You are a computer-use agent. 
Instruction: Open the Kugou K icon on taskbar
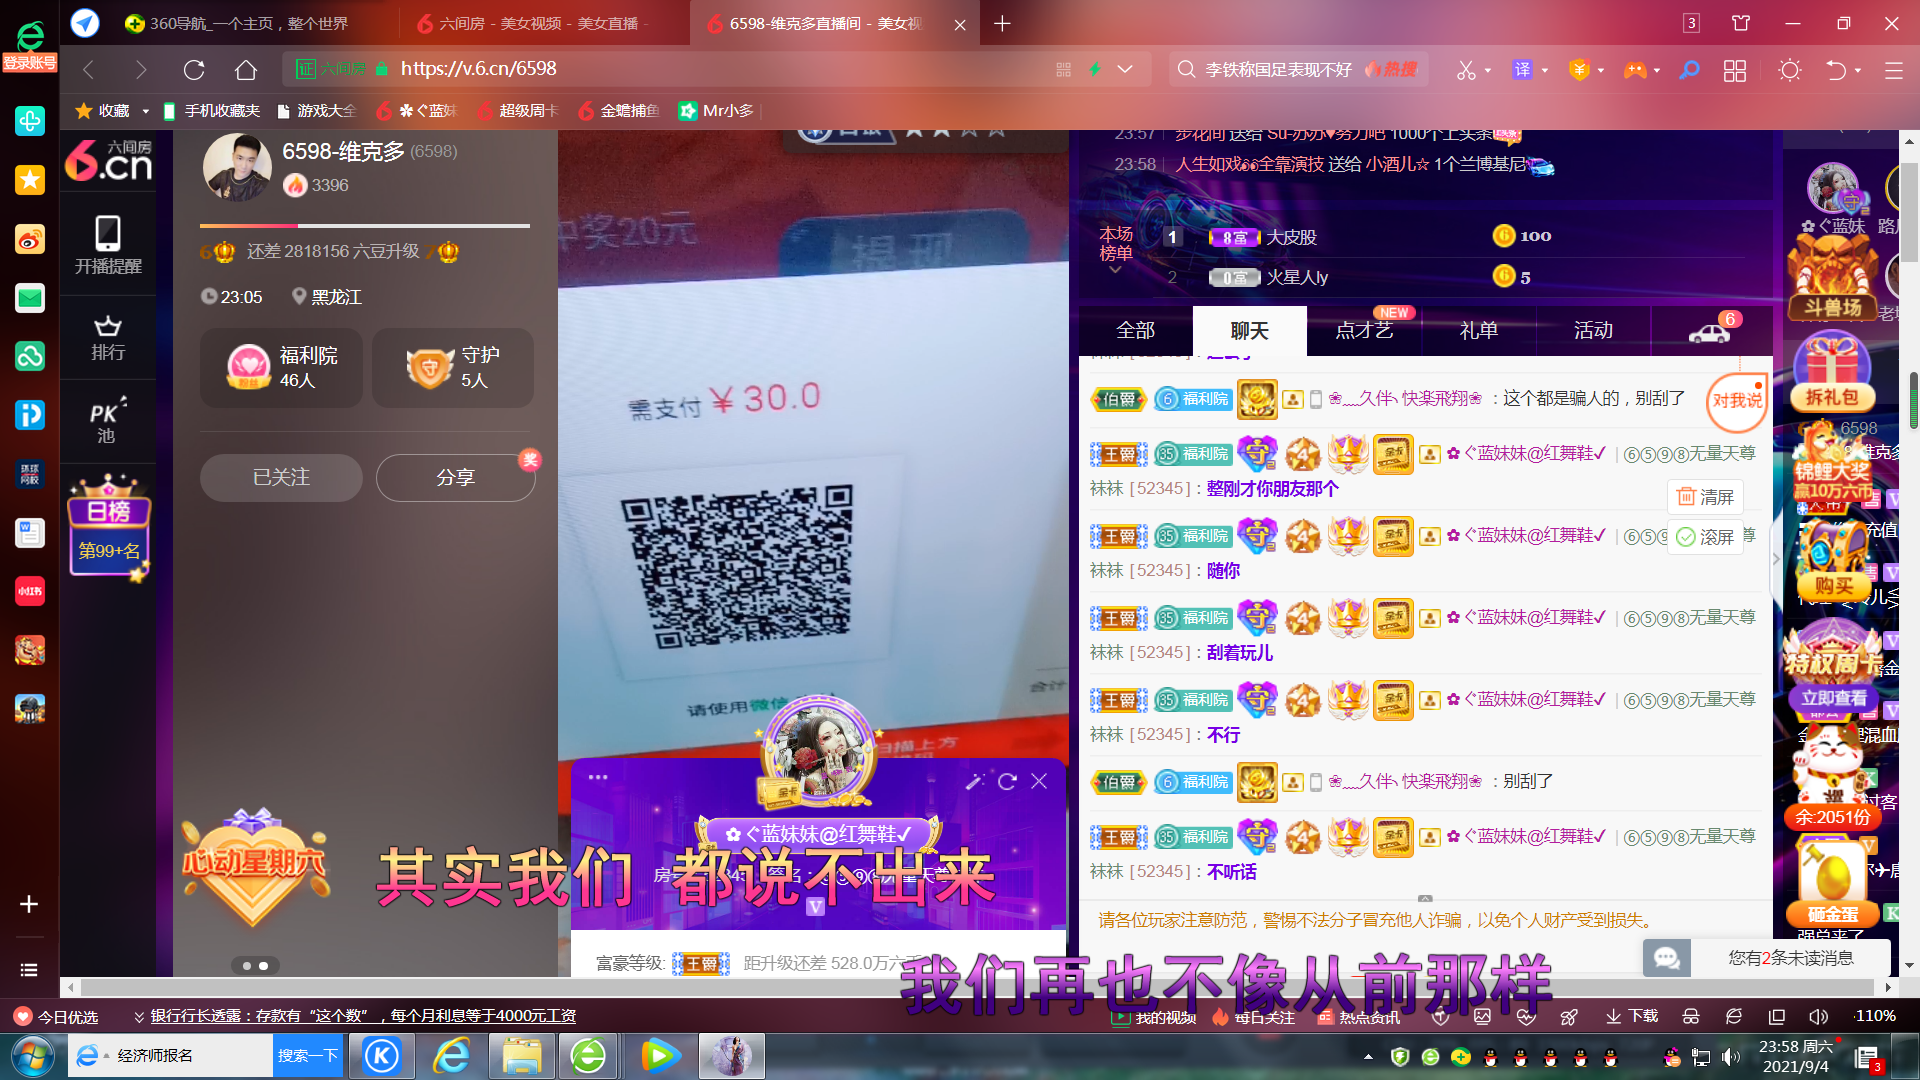[x=382, y=1056]
